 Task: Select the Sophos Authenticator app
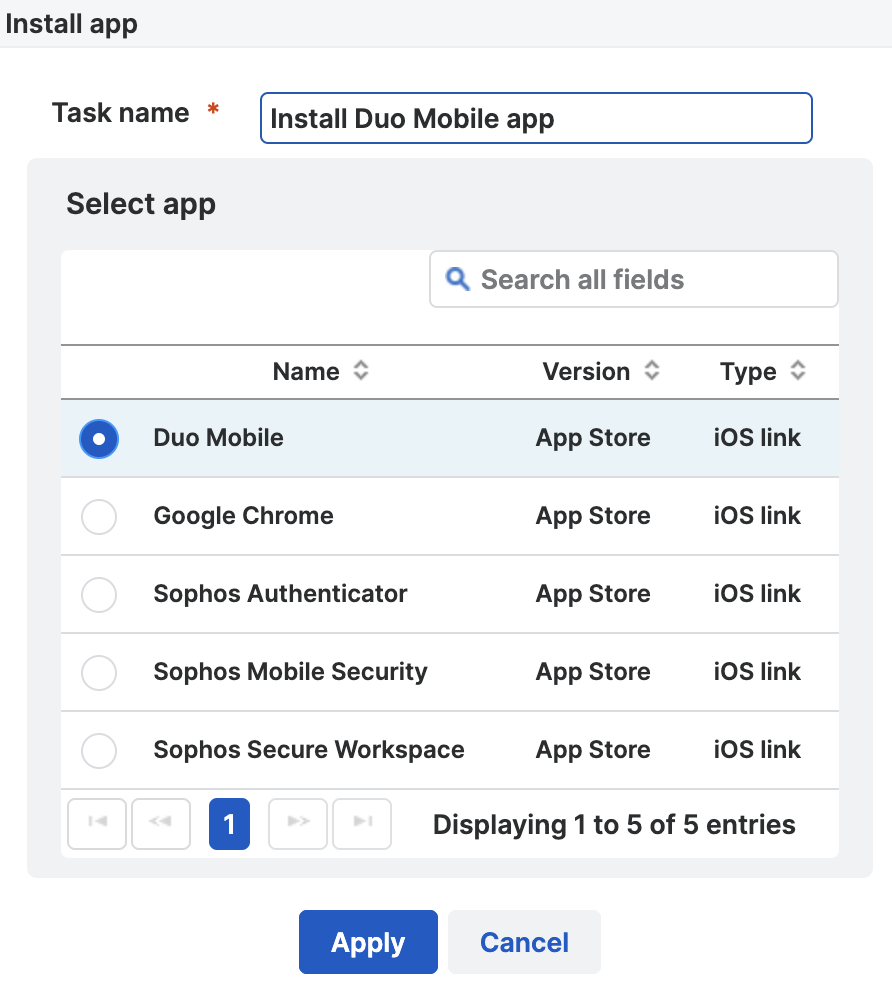[x=99, y=594]
